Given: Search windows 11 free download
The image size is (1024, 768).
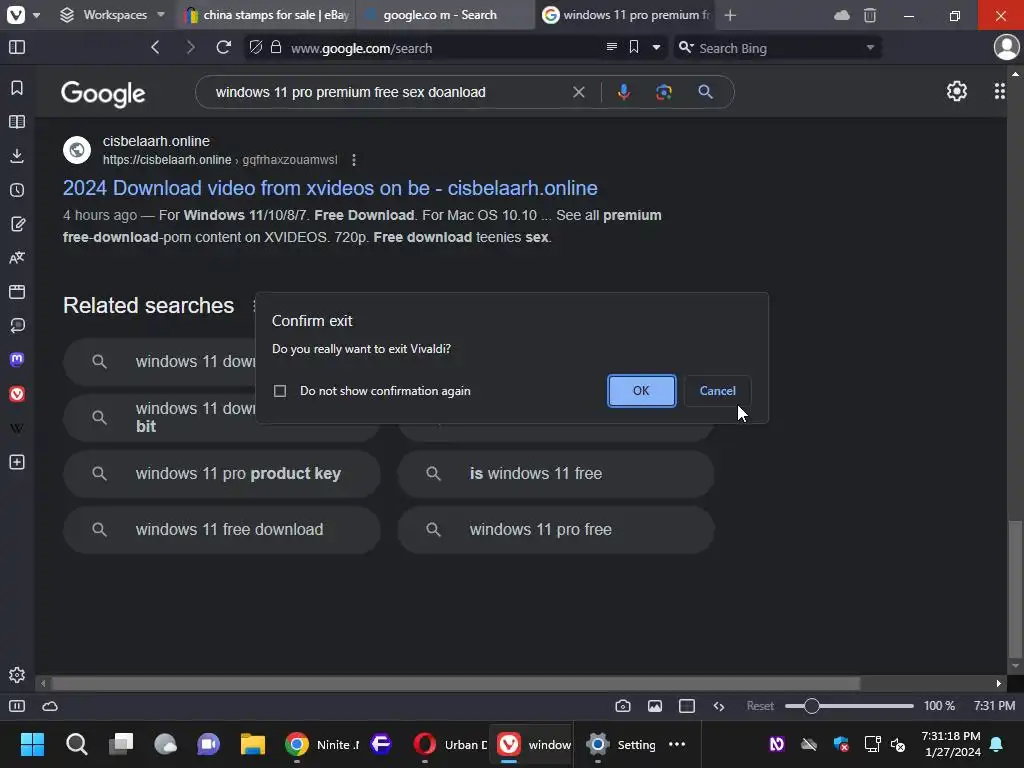Looking at the screenshot, I should point(222,530).
